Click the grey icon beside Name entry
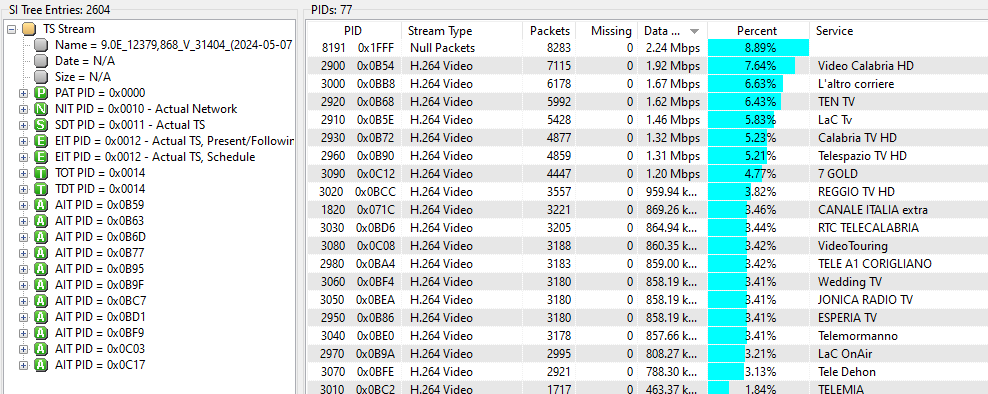Screen dimensions: 988x394 (x=41, y=45)
